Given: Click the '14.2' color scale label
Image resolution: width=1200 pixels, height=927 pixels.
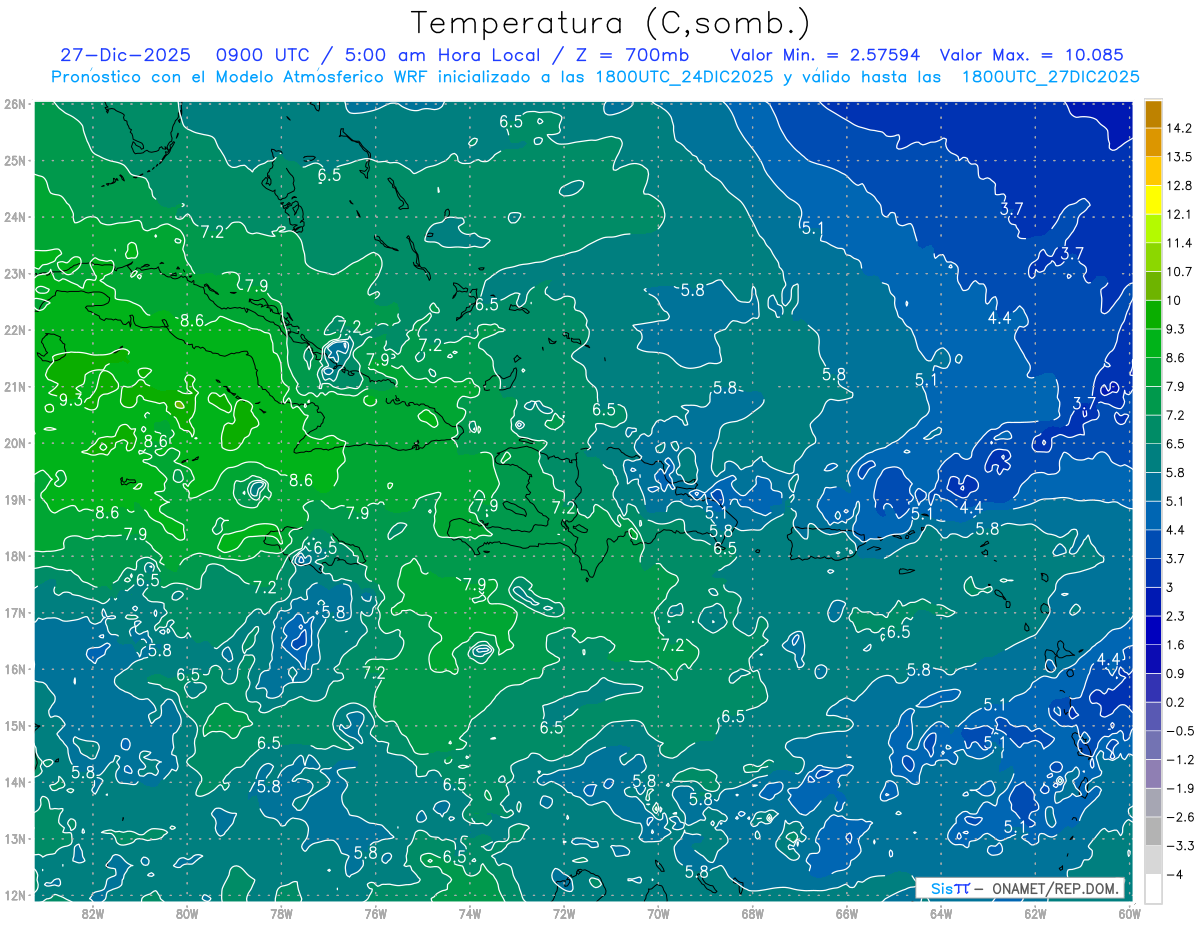Looking at the screenshot, I should pos(1178,128).
